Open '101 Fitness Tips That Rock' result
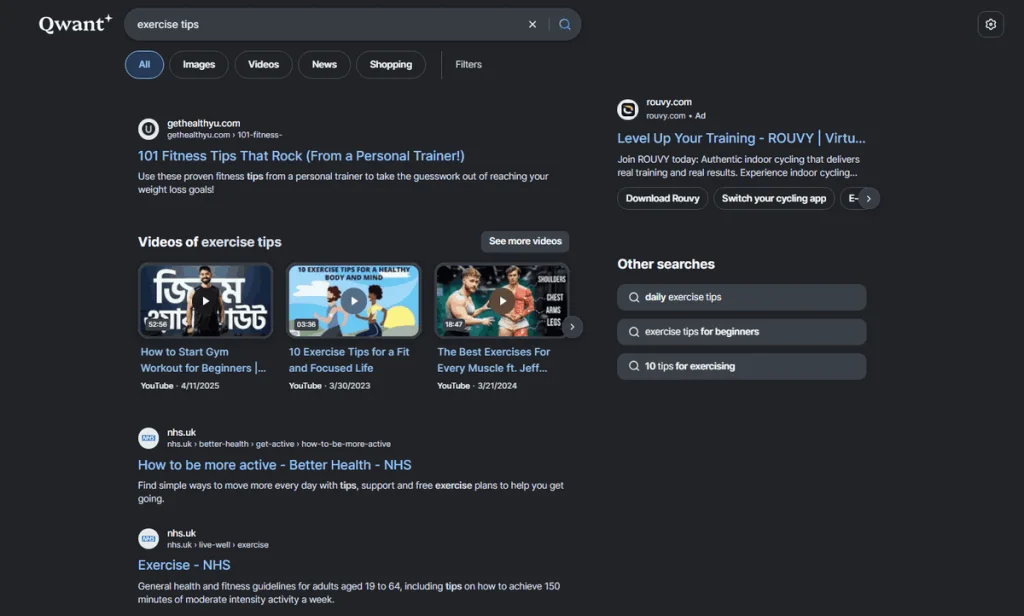 tap(301, 156)
